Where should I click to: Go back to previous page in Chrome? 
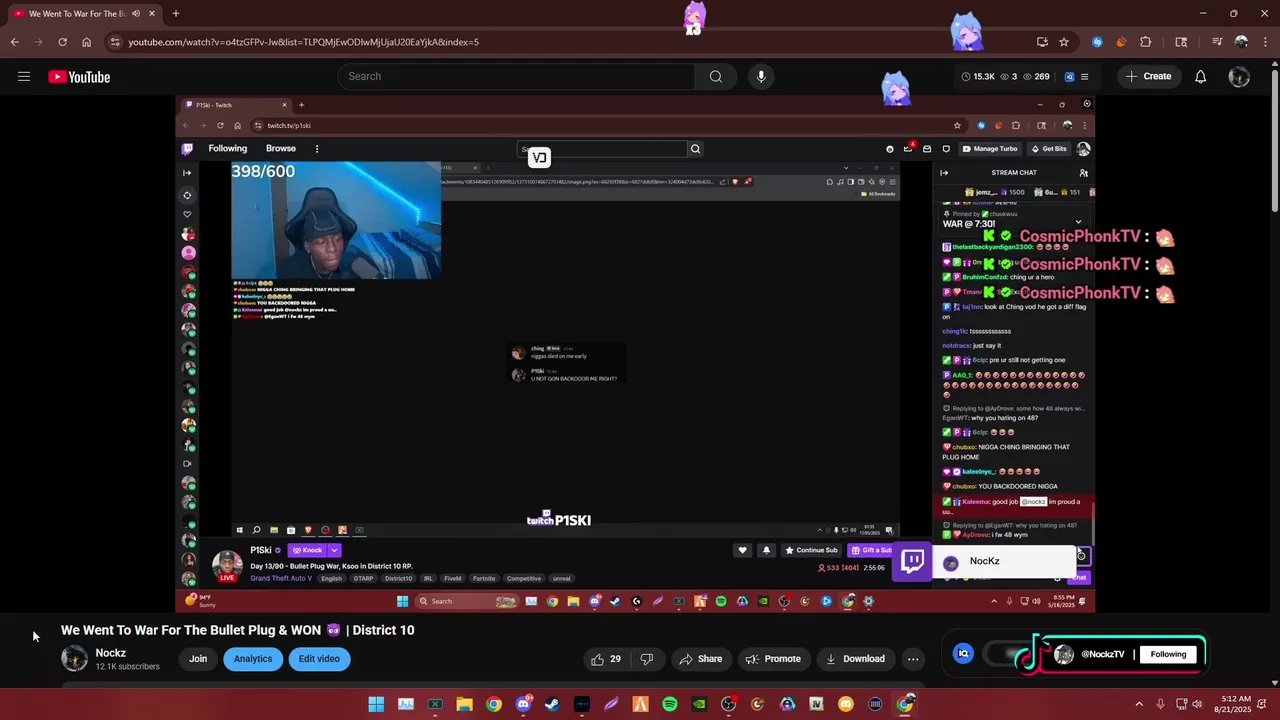click(x=14, y=42)
